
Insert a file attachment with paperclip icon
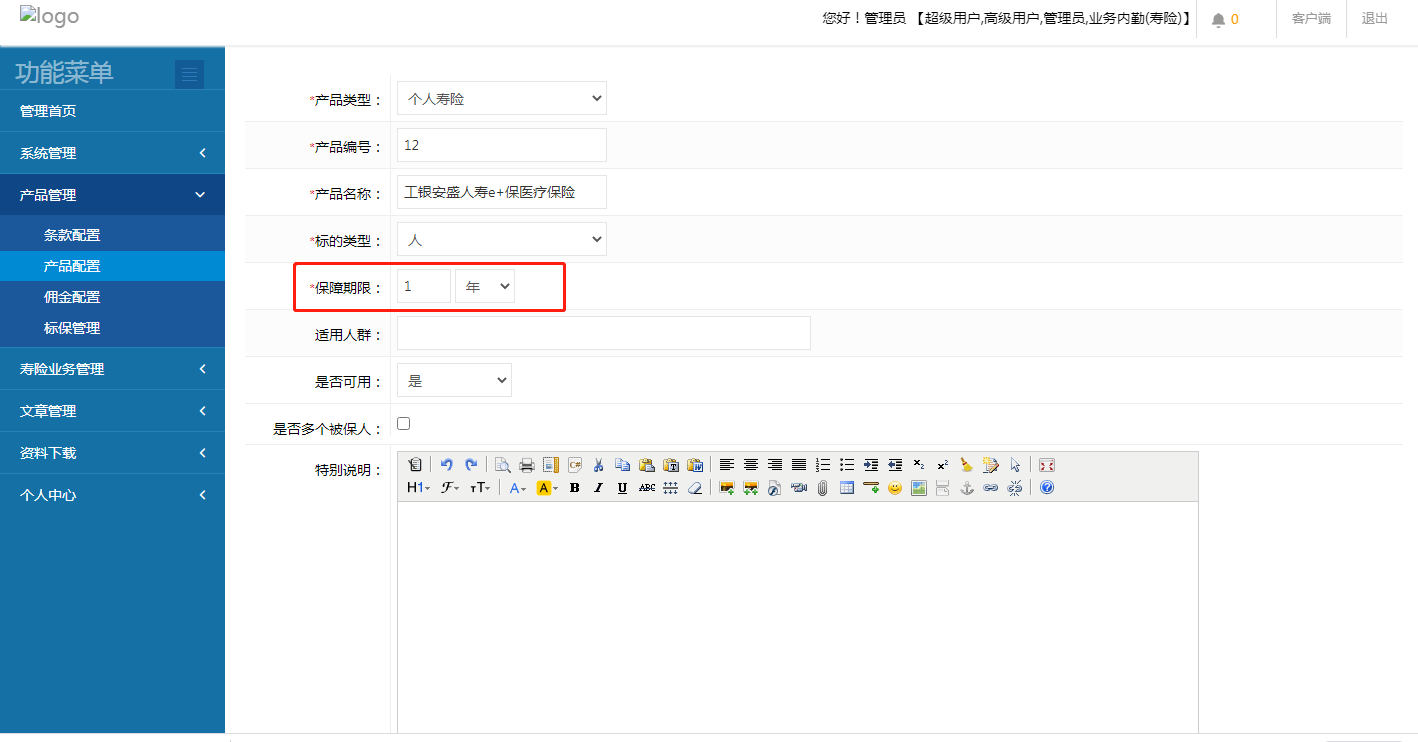(823, 488)
